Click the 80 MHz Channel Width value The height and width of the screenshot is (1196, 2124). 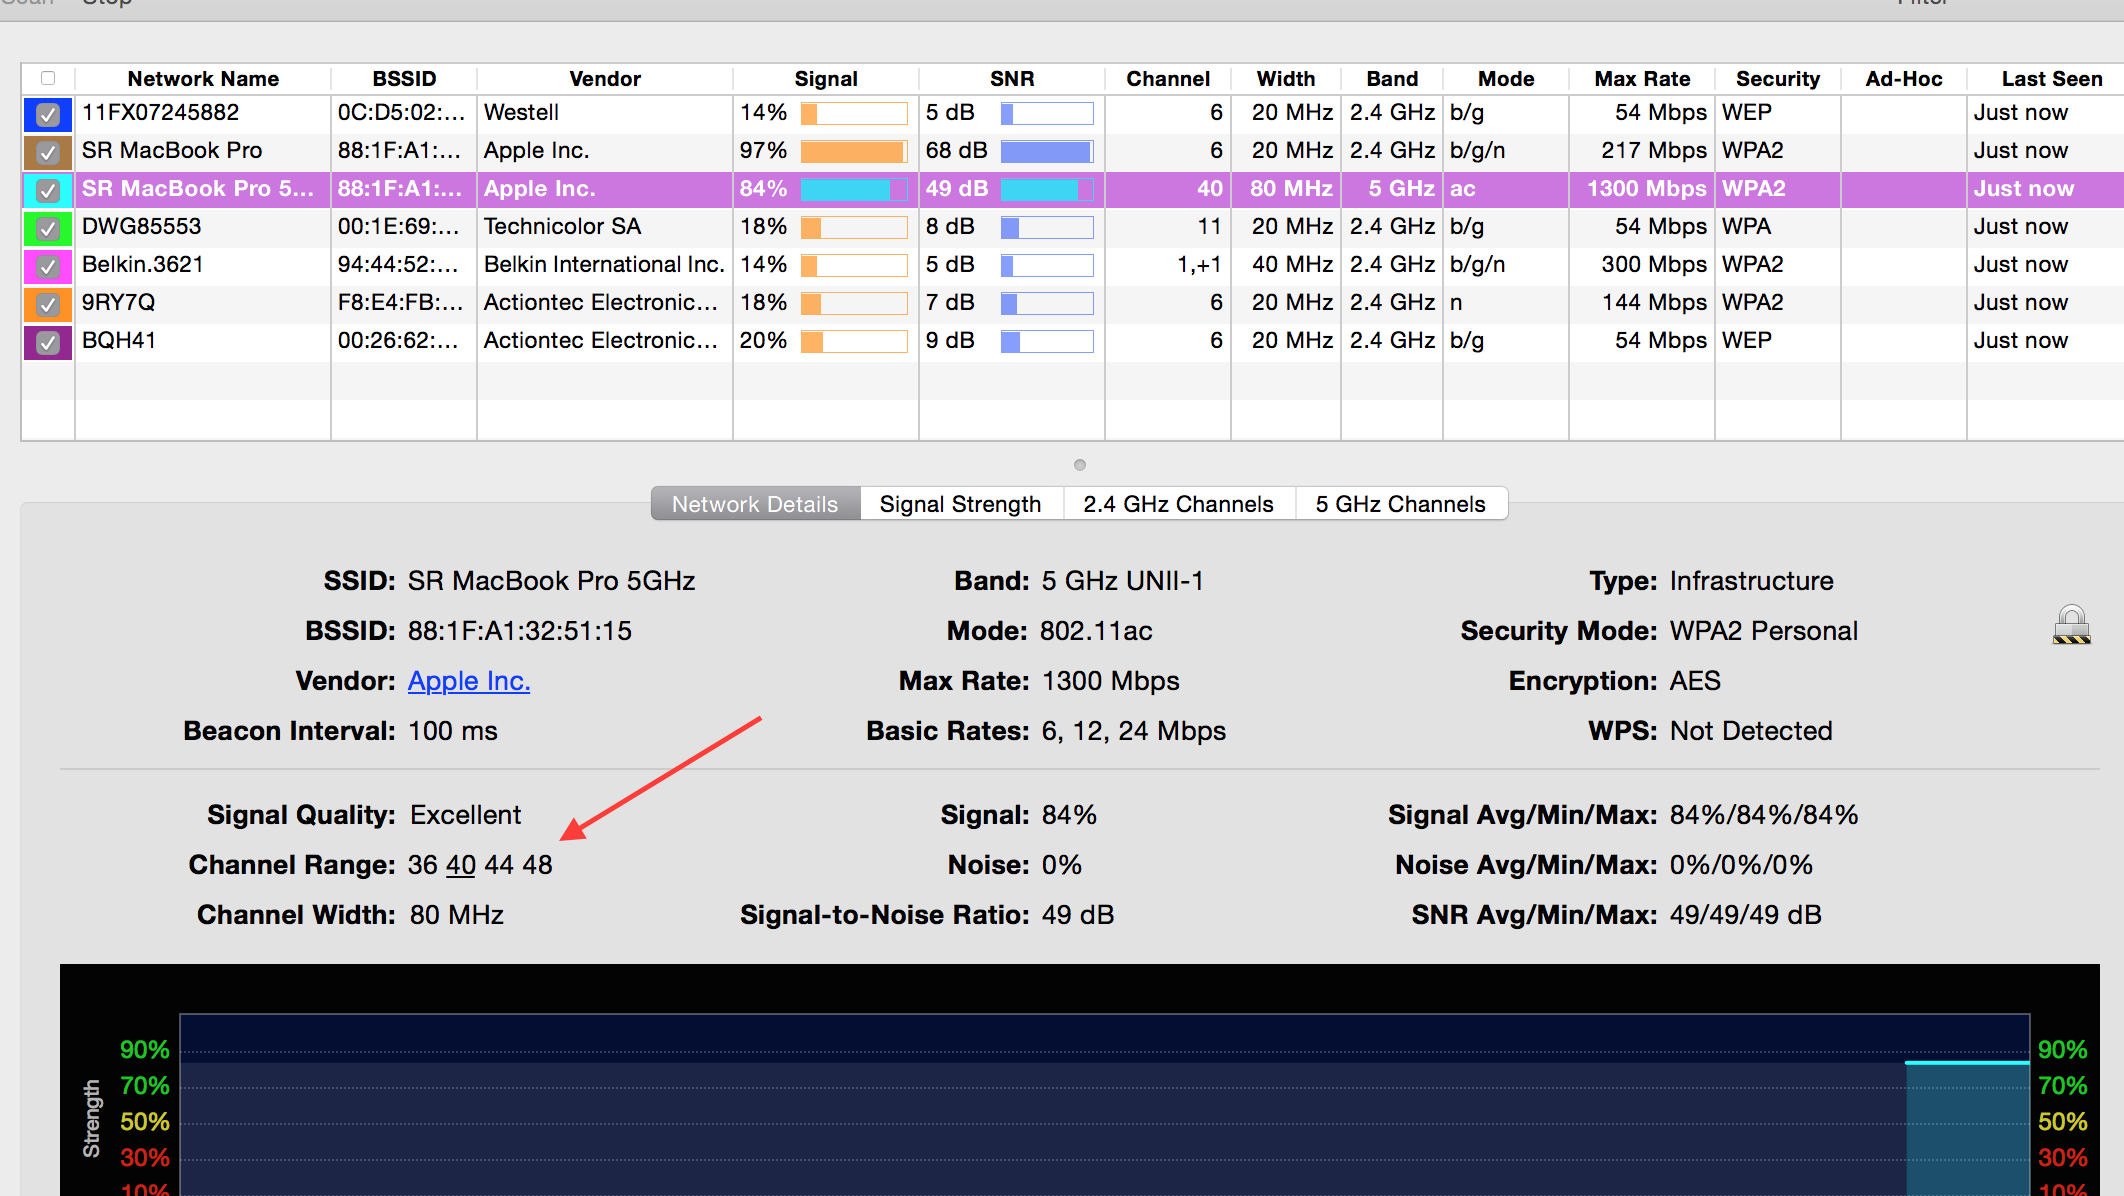[x=456, y=915]
